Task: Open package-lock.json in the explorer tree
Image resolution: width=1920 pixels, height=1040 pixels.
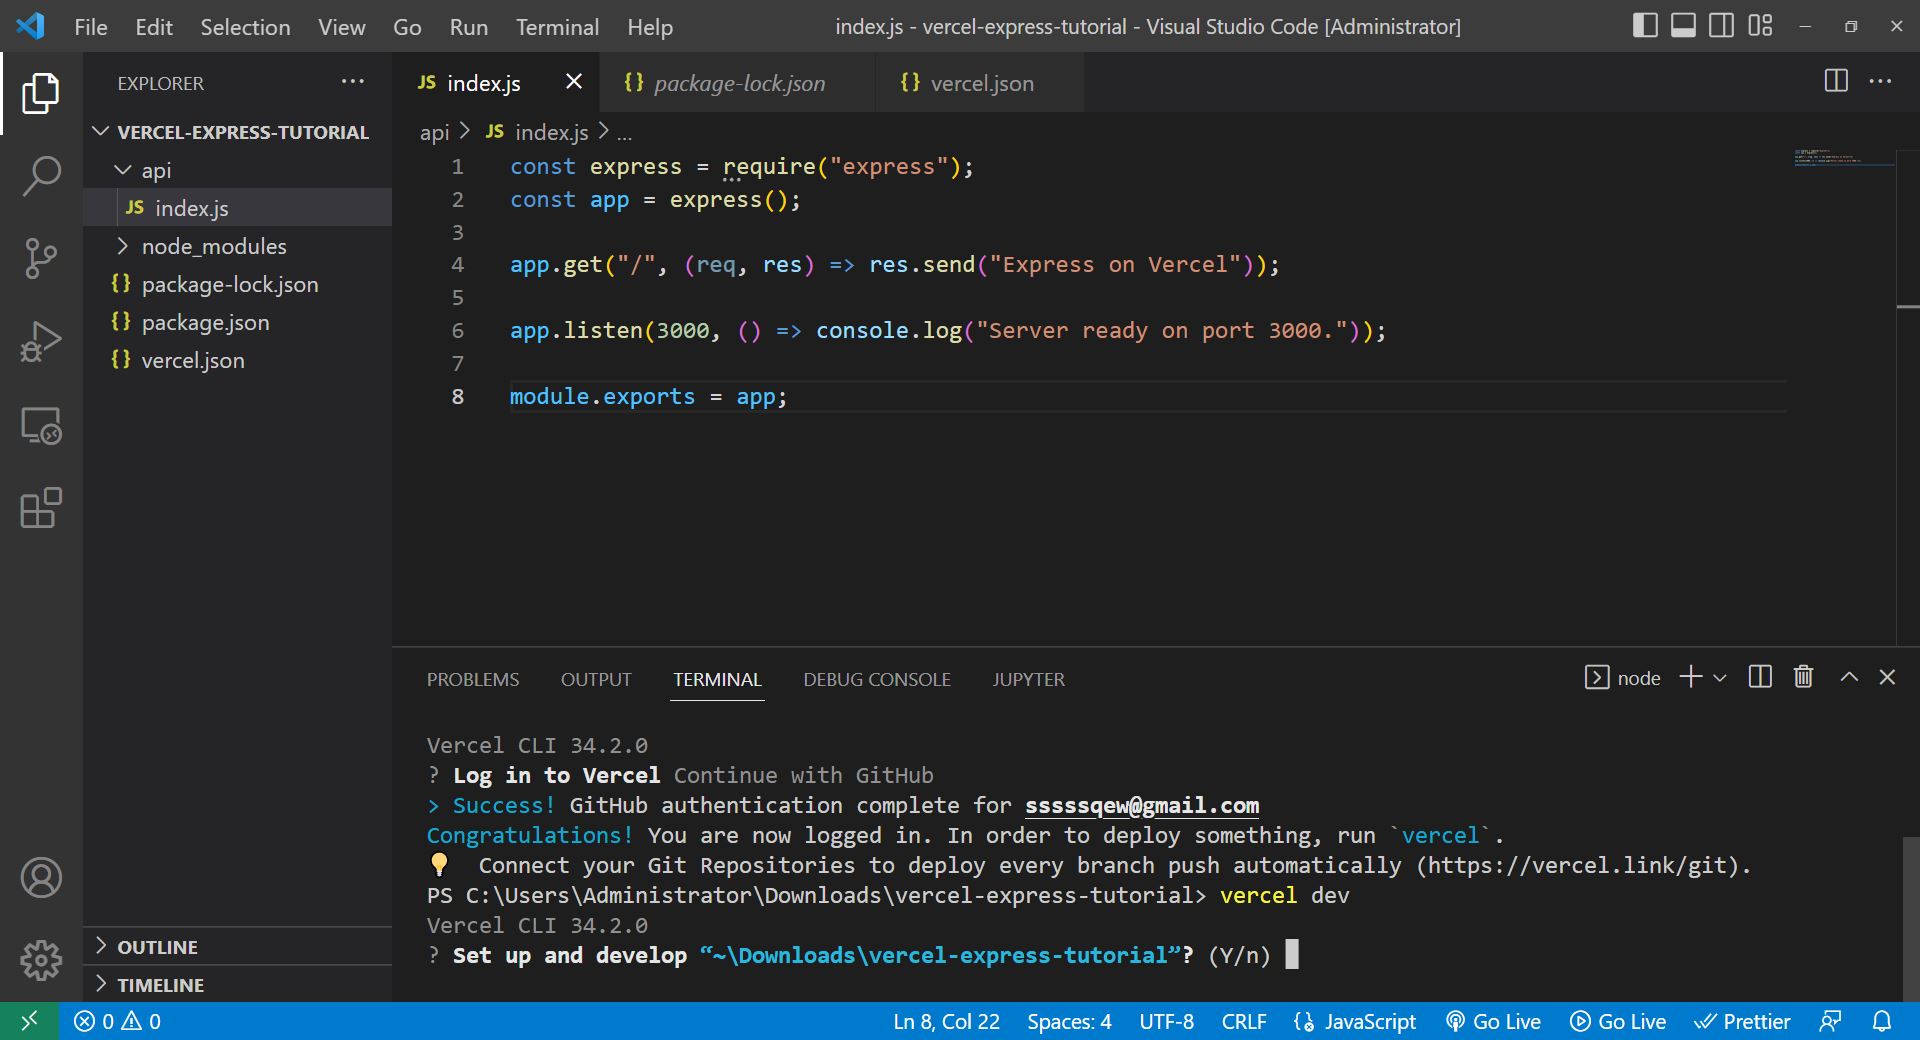Action: pos(238,284)
